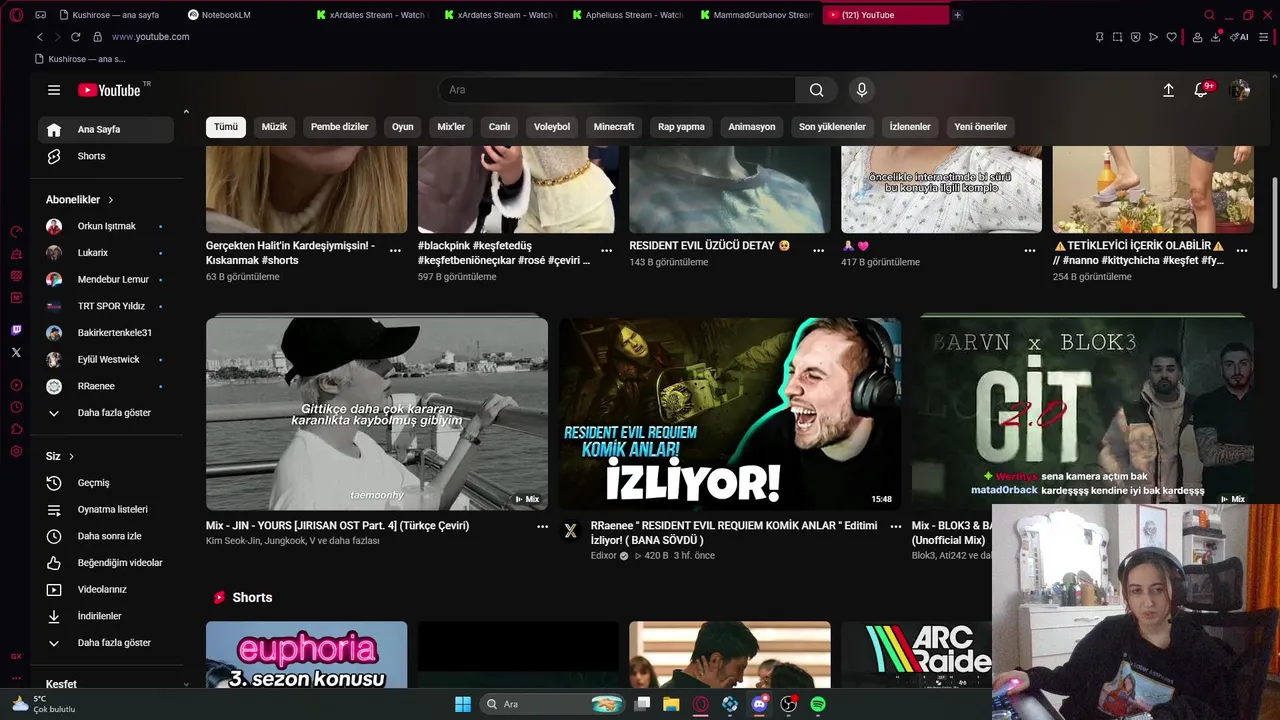Go to Ana Sayfa in sidebar
The image size is (1280, 720).
point(106,130)
